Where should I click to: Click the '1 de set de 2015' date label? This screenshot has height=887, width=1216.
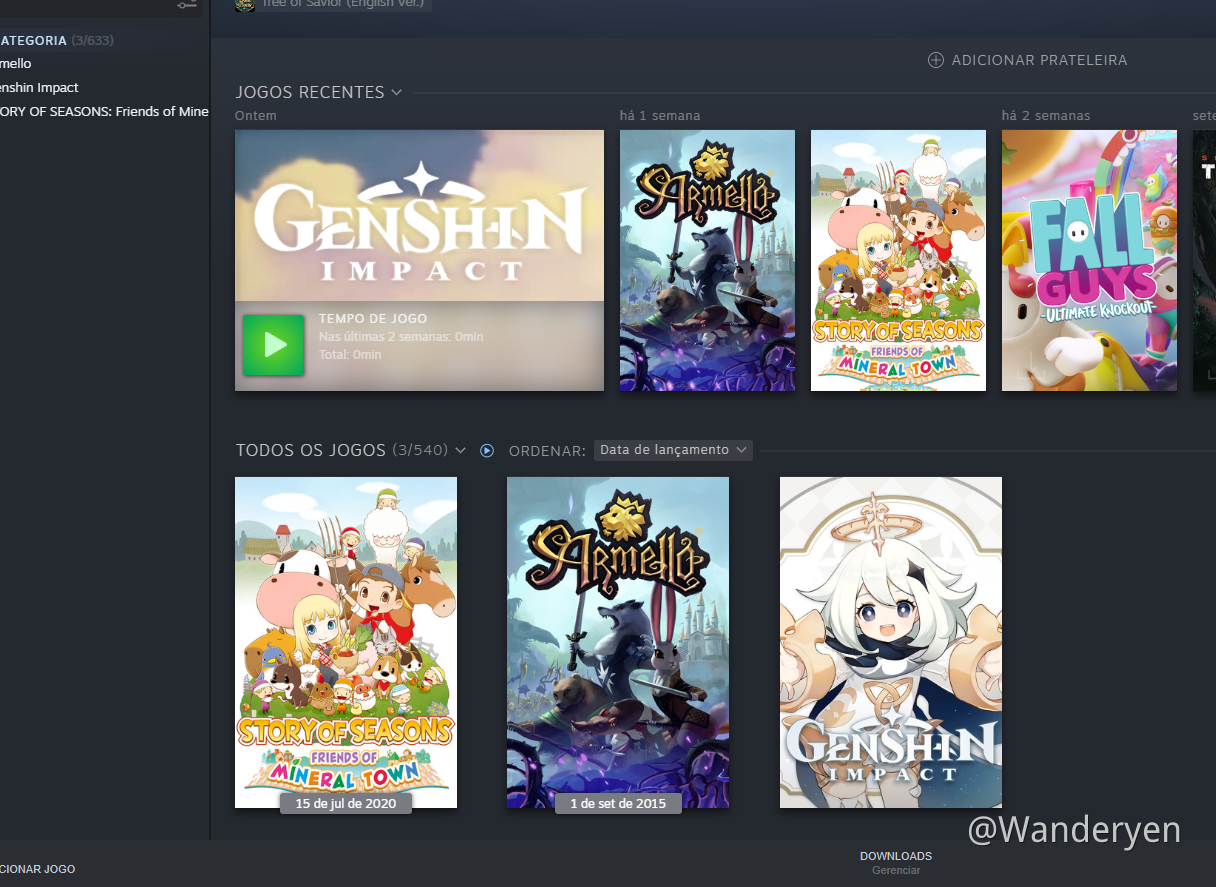(x=618, y=803)
